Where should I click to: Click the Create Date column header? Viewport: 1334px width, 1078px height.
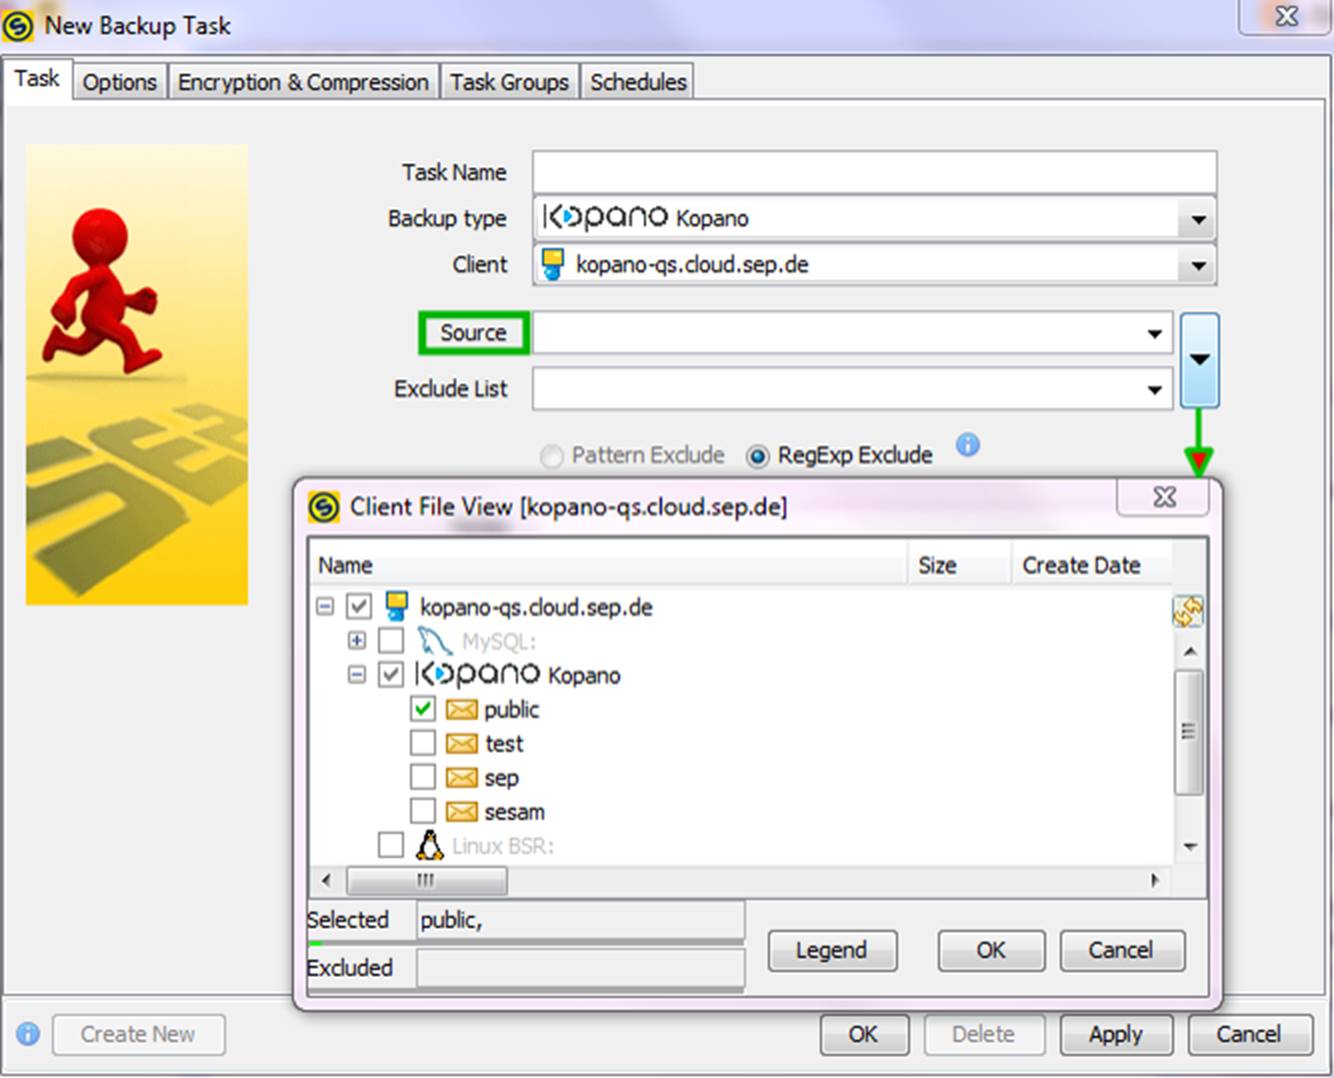pos(1090,565)
